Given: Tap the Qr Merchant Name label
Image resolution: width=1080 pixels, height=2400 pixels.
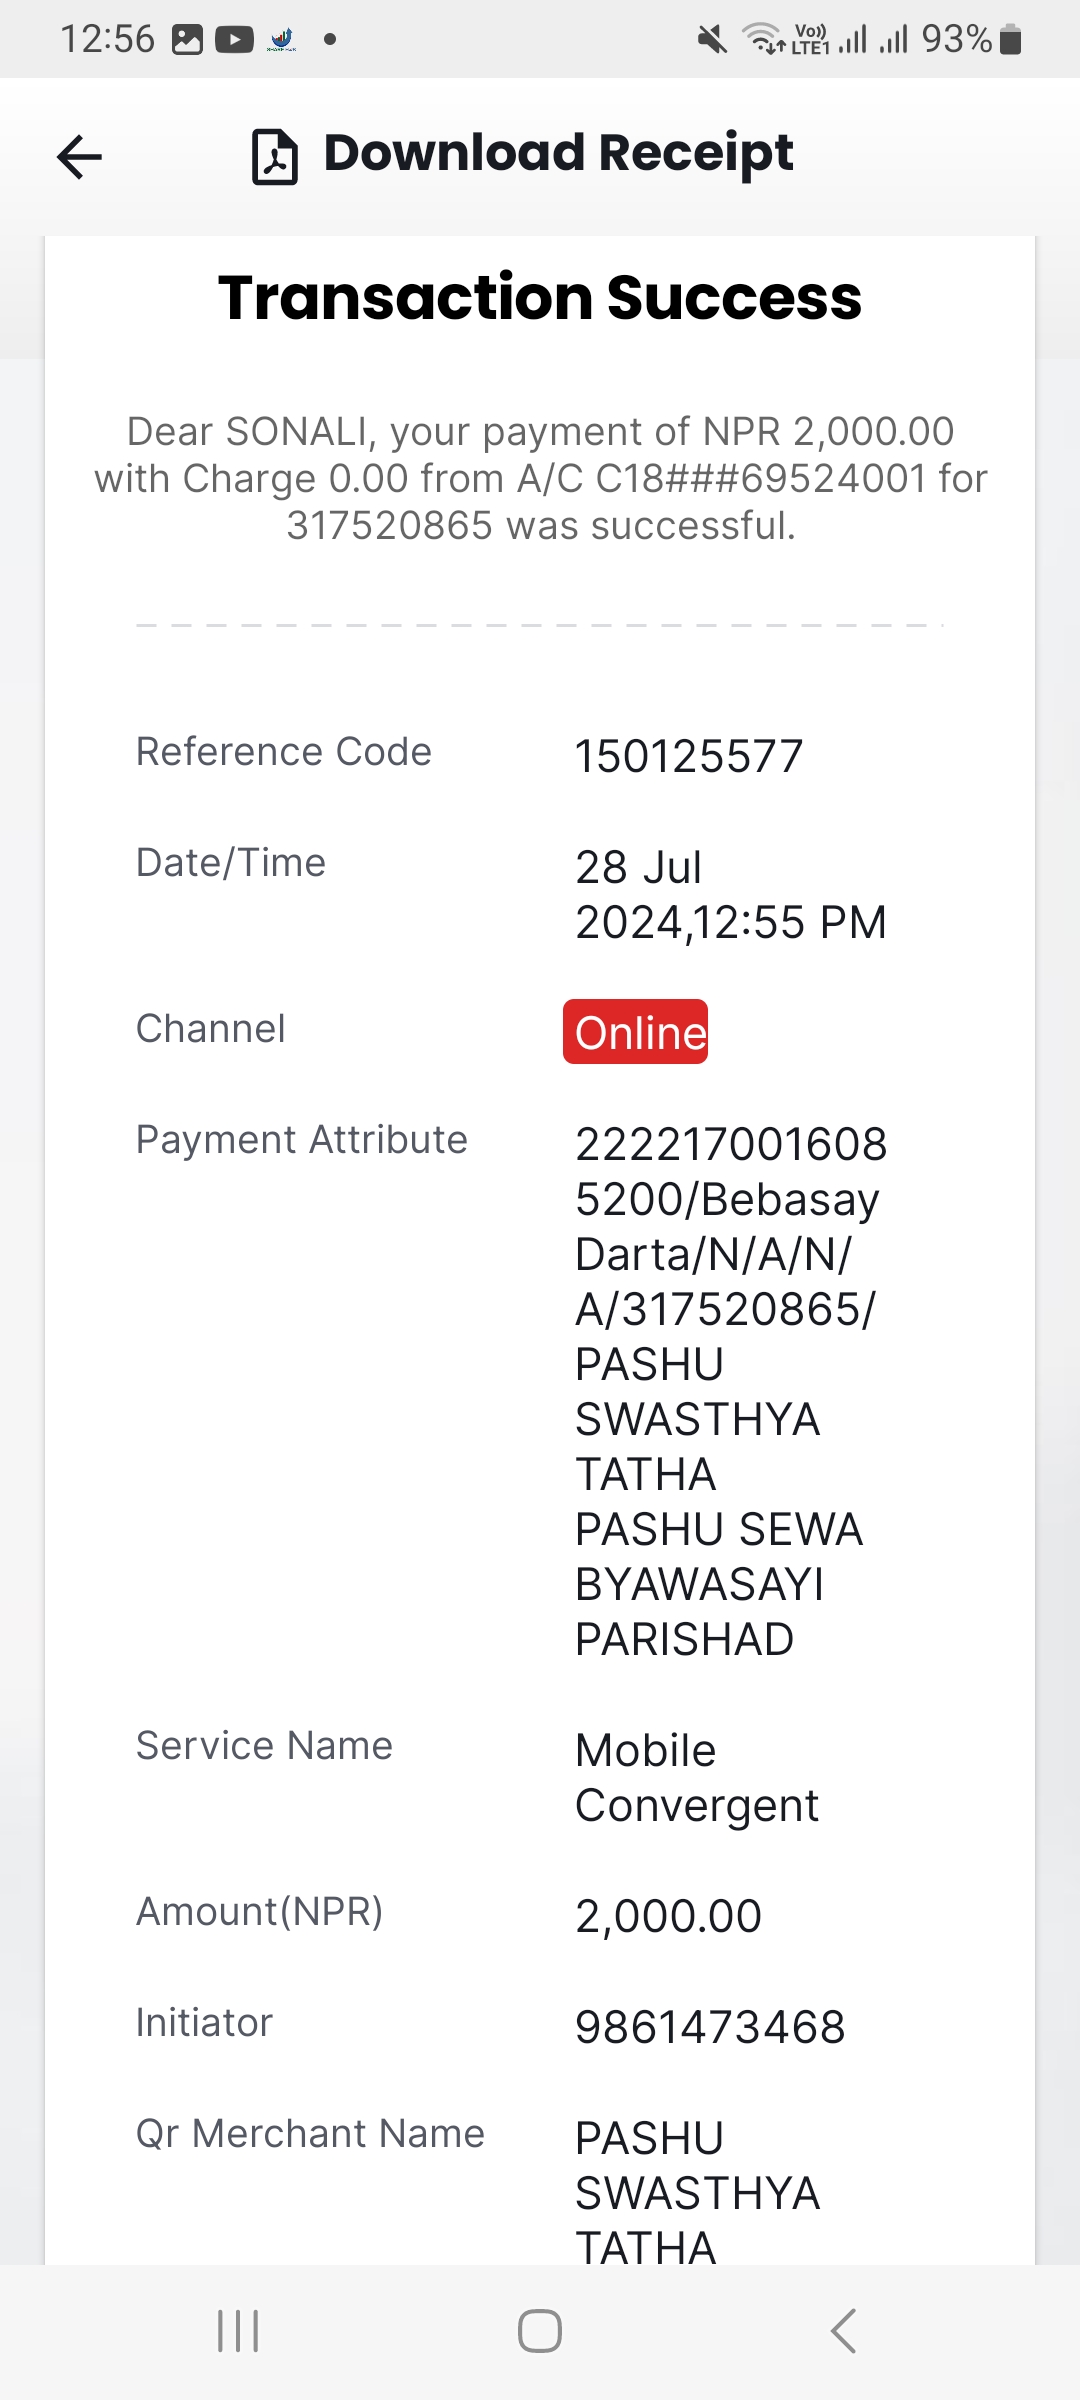Looking at the screenshot, I should pyautogui.click(x=310, y=2133).
